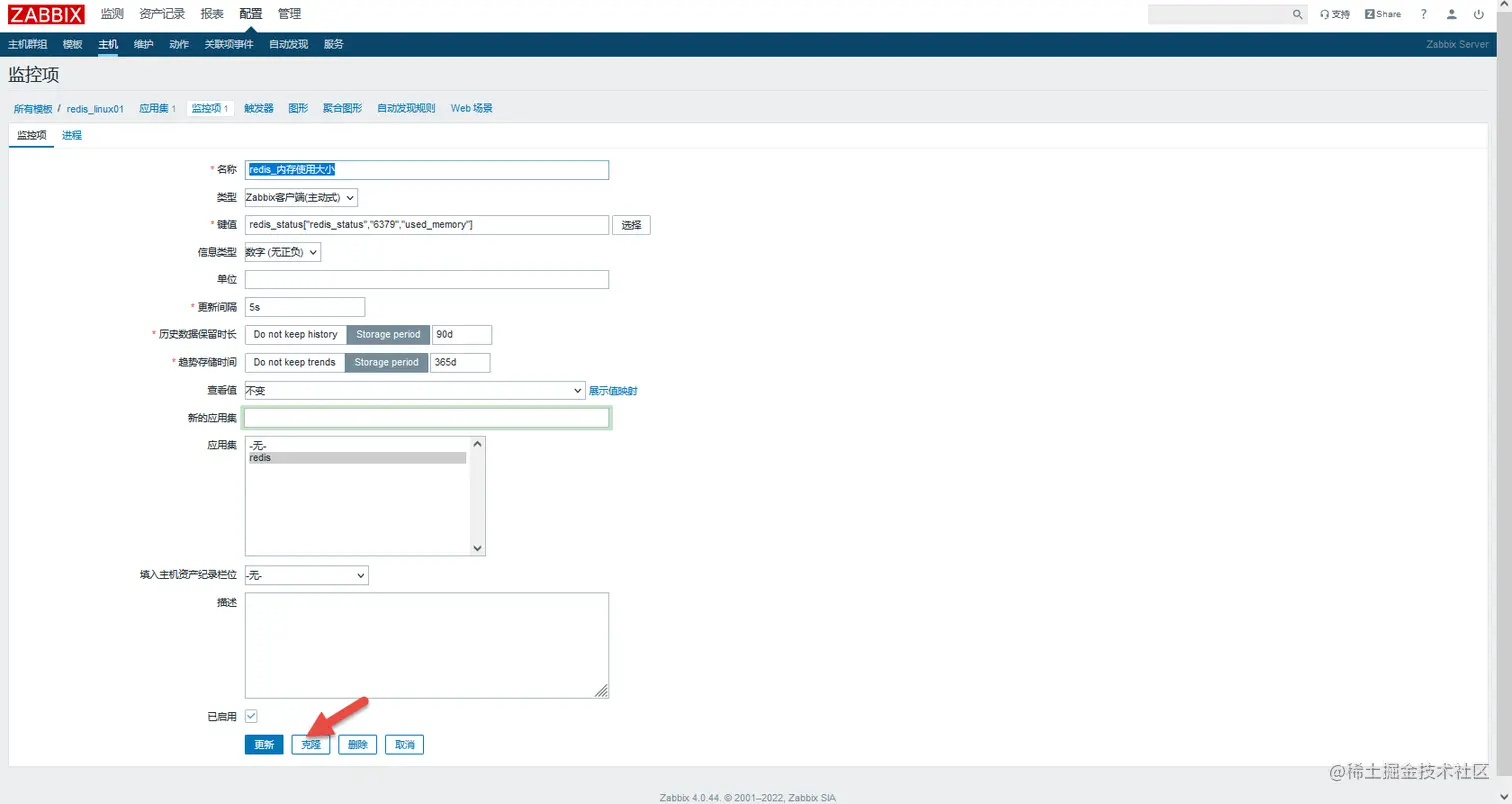1512x804 pixels.
Task: Click the search magnifier icon
Action: tap(1298, 14)
